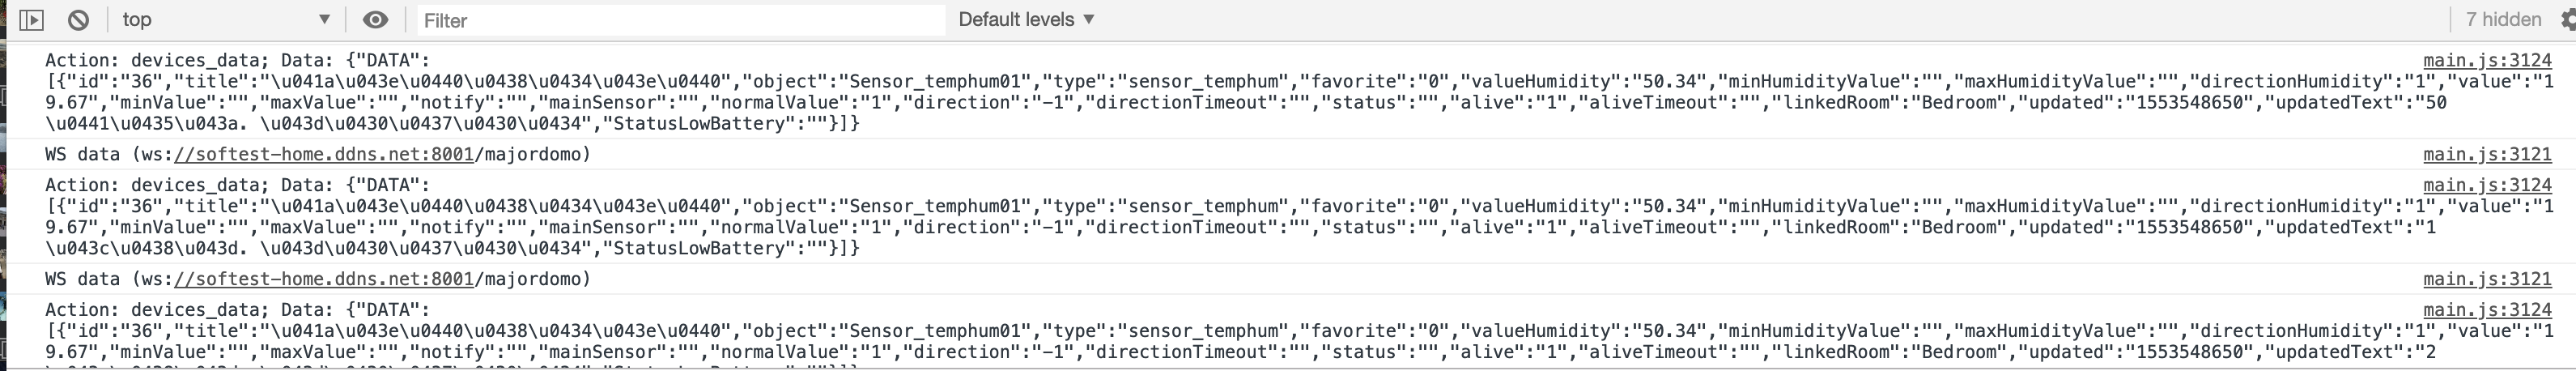Screen dimensions: 2576x371
Task: Select the second 'Action: devices_data' log entry
Action: pyautogui.click(x=237, y=186)
